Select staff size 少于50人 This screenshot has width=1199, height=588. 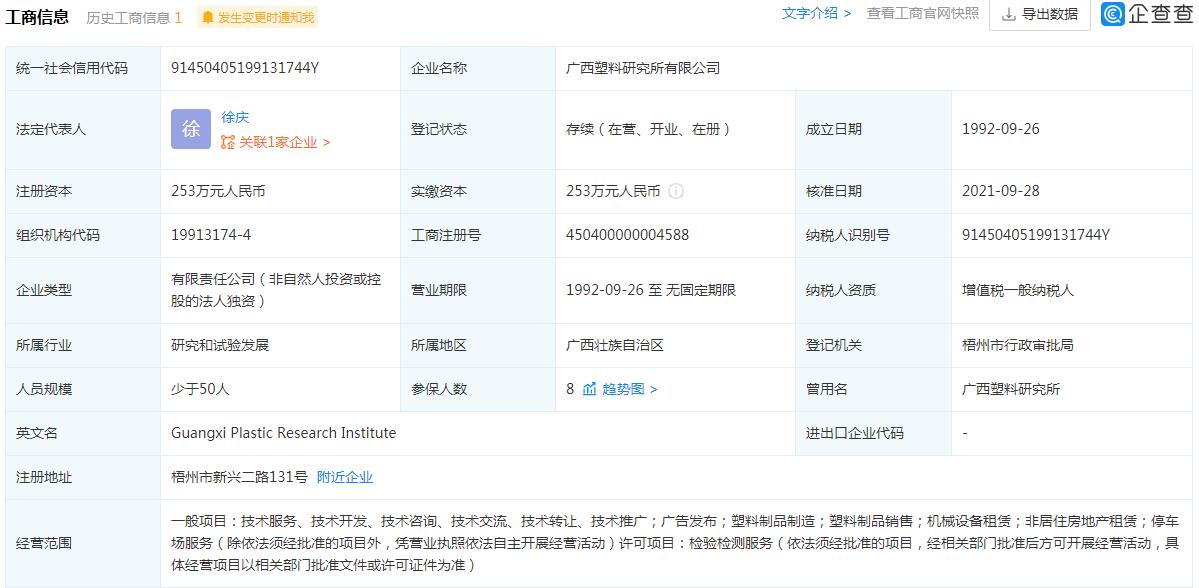point(200,389)
